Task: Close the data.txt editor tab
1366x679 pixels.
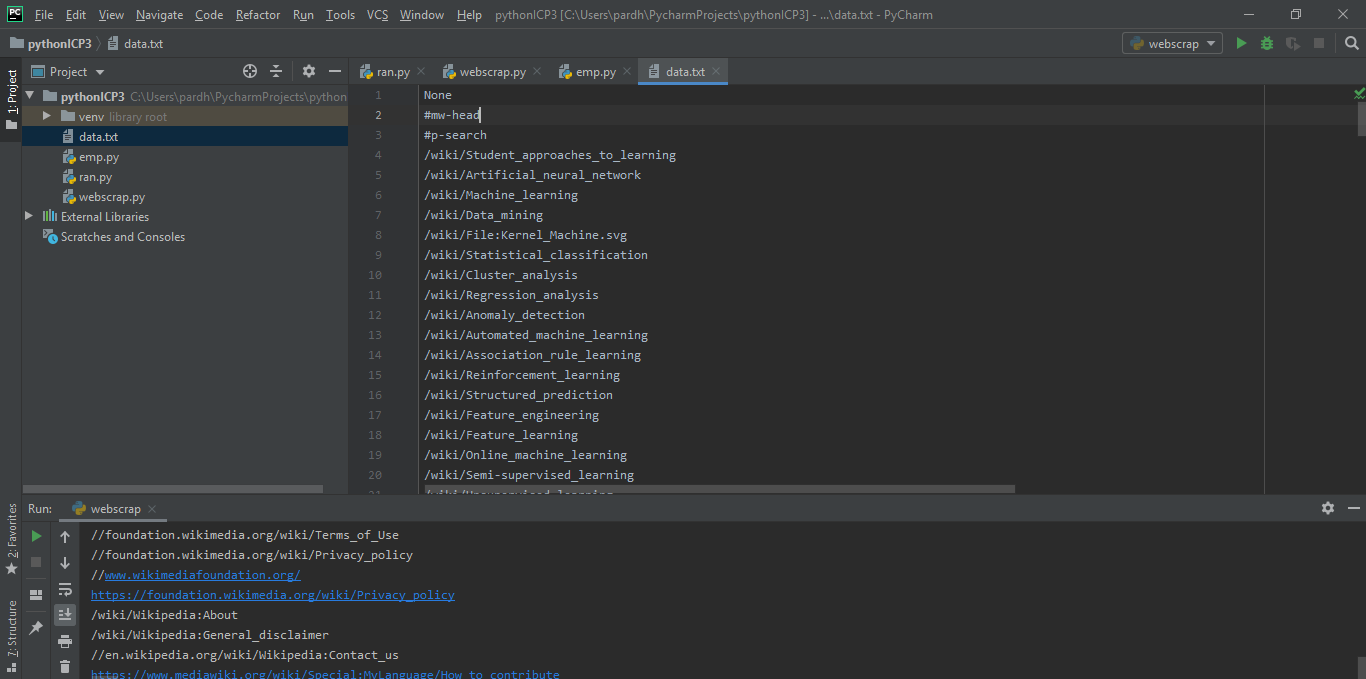Action: pos(716,71)
